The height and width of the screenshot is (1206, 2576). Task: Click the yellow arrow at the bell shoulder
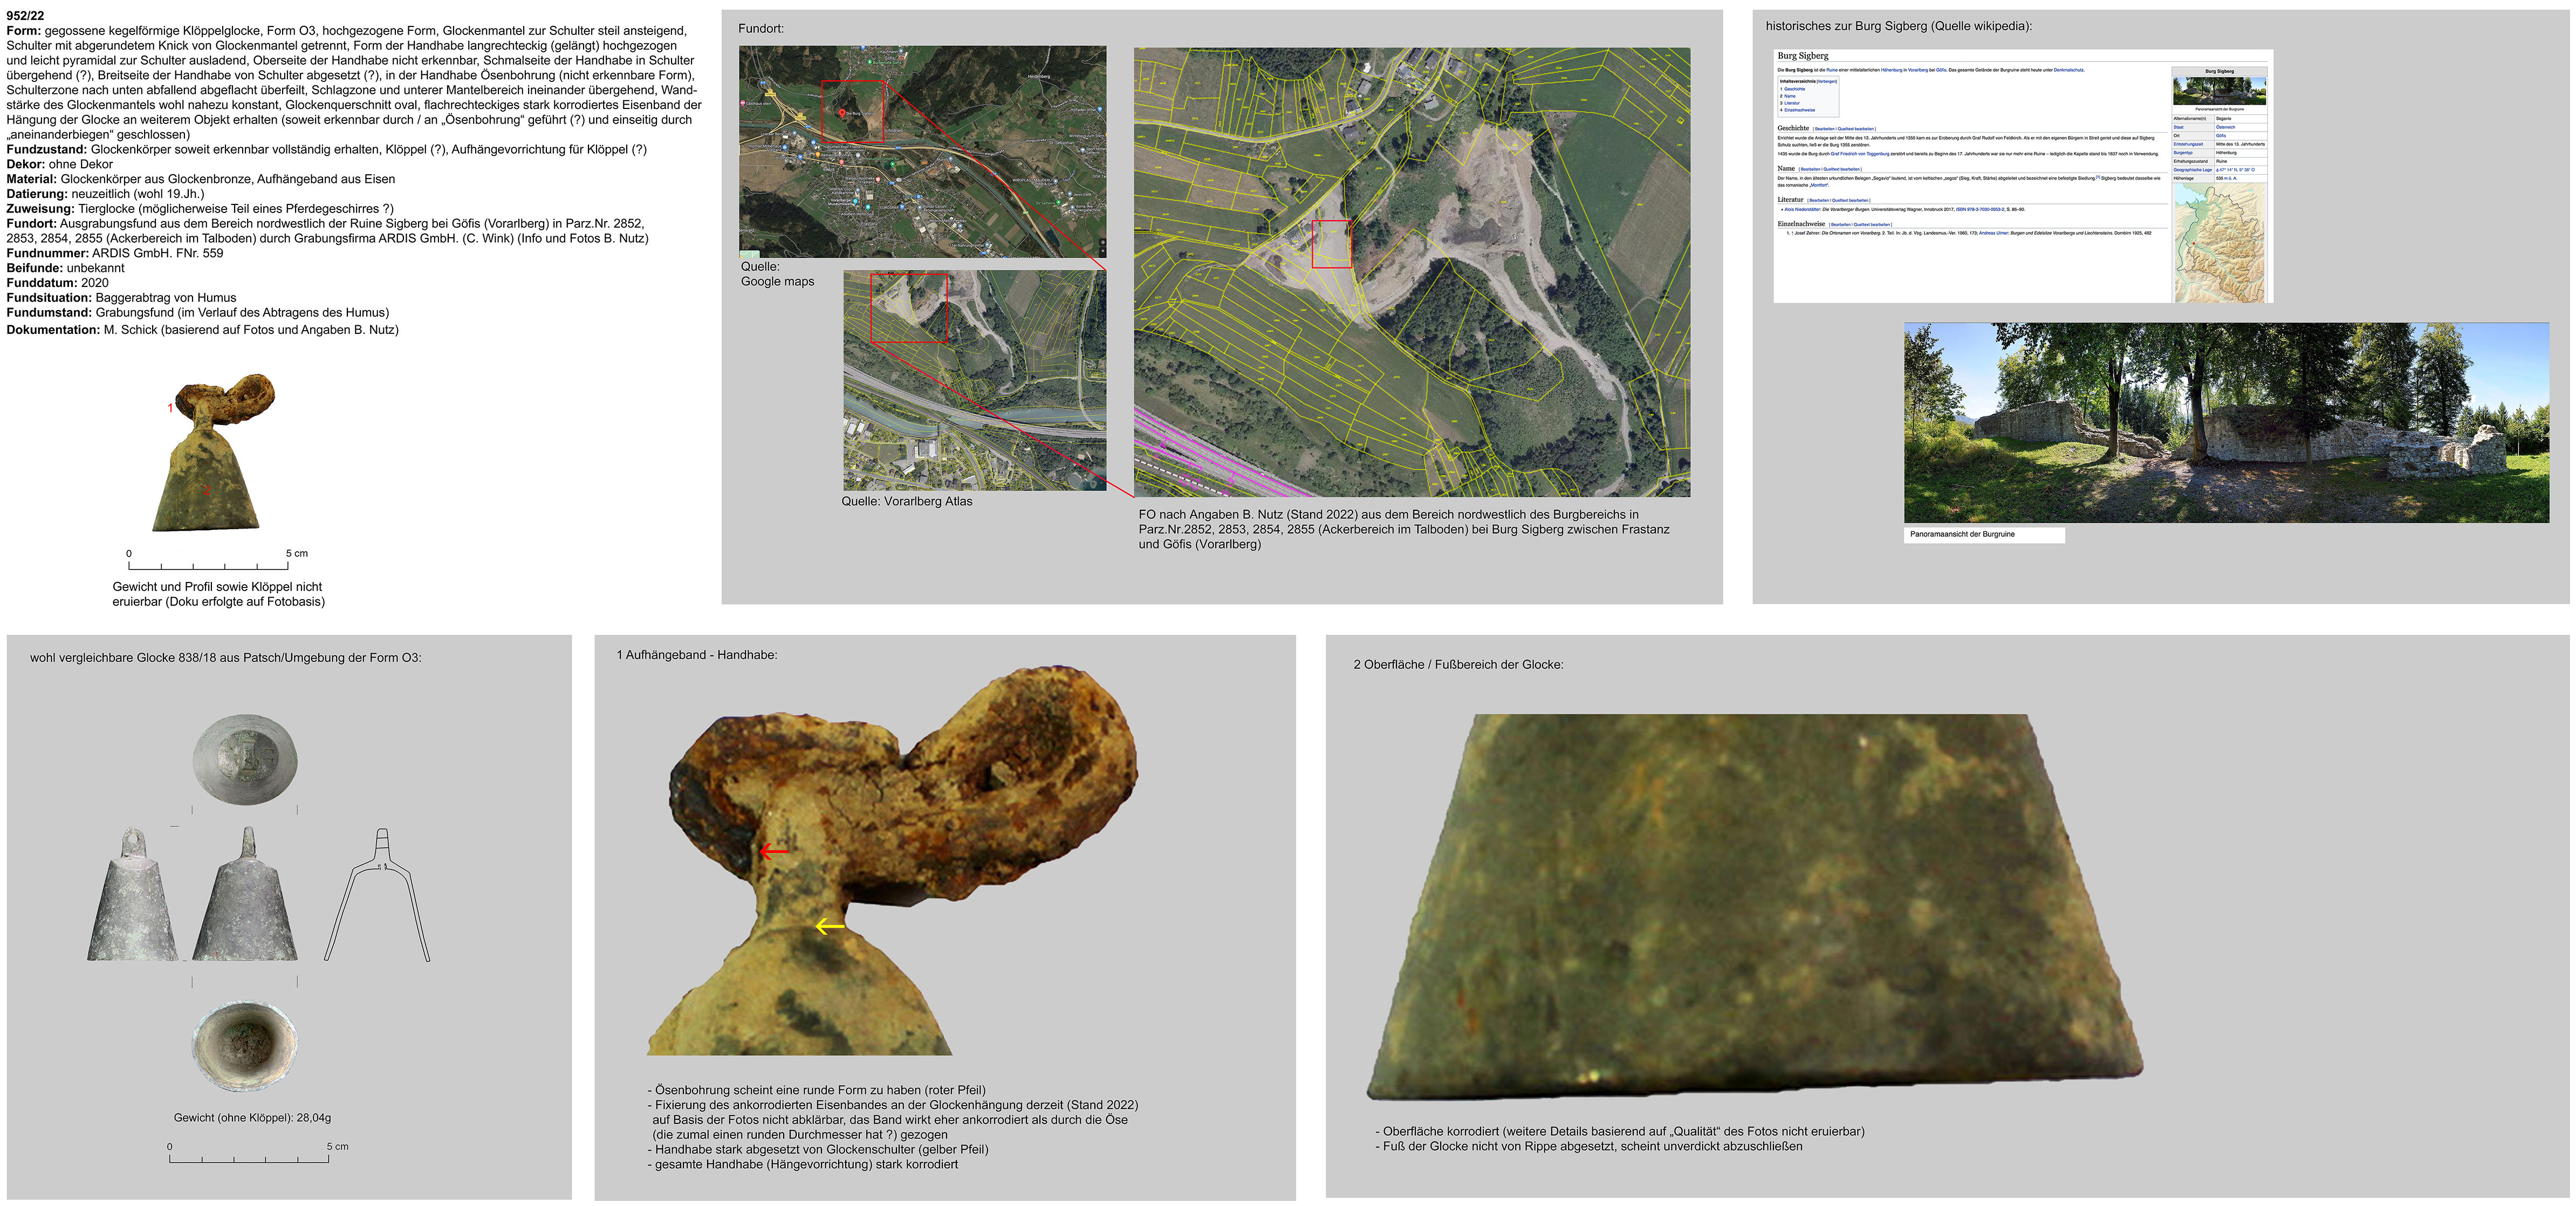click(x=829, y=927)
